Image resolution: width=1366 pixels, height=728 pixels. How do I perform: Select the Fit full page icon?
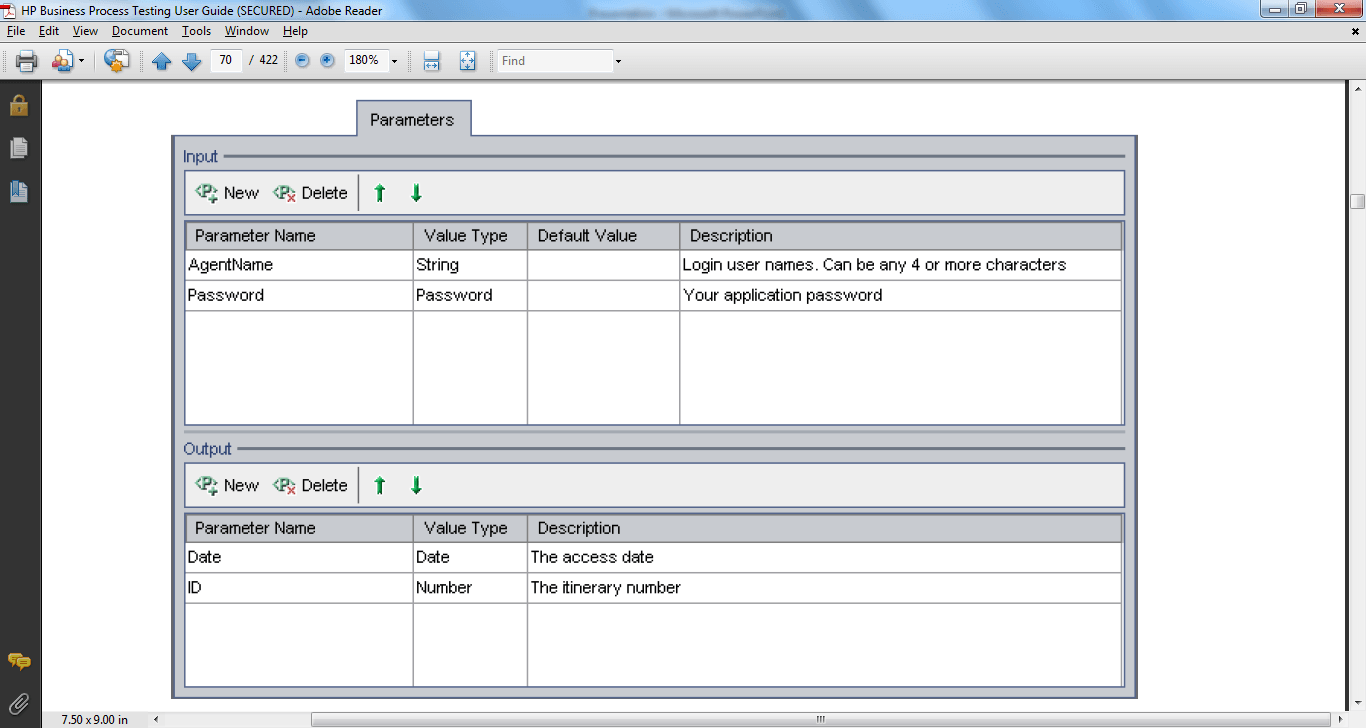tap(467, 61)
